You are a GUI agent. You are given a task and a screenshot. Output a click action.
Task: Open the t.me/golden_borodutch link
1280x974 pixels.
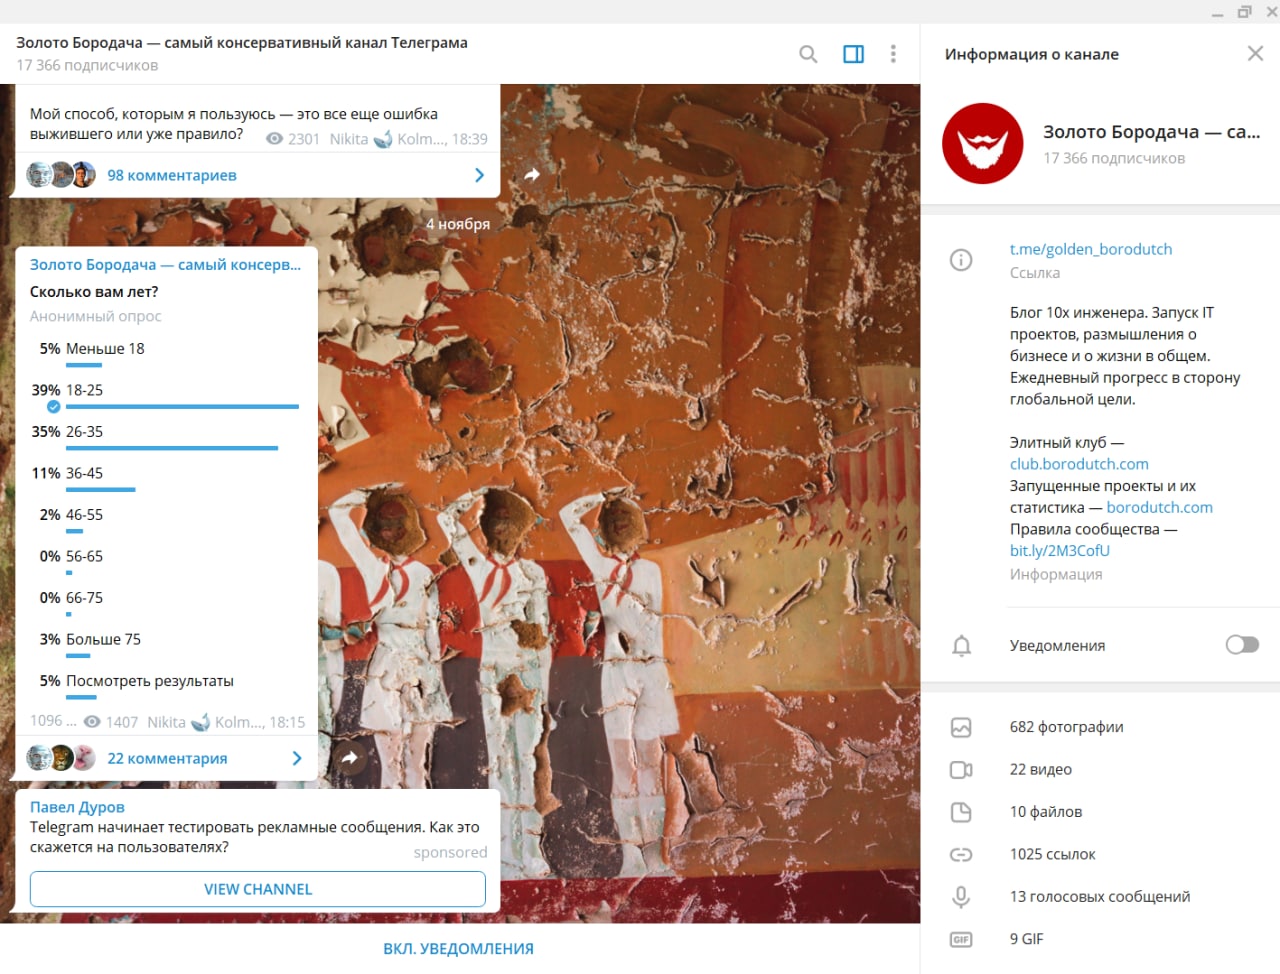tap(1091, 249)
